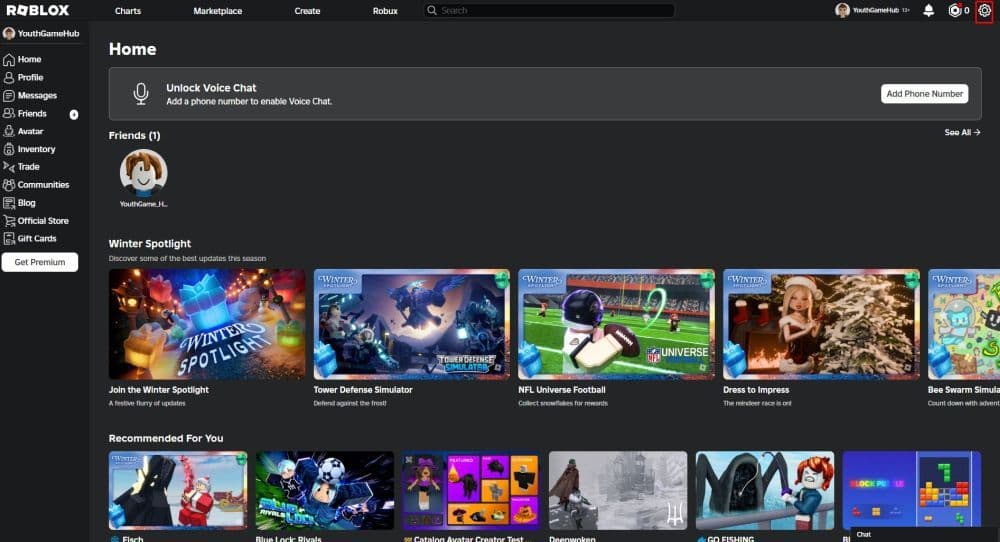Click the friend request badge beside Friends
This screenshot has height=542, width=1000.
tap(74, 115)
